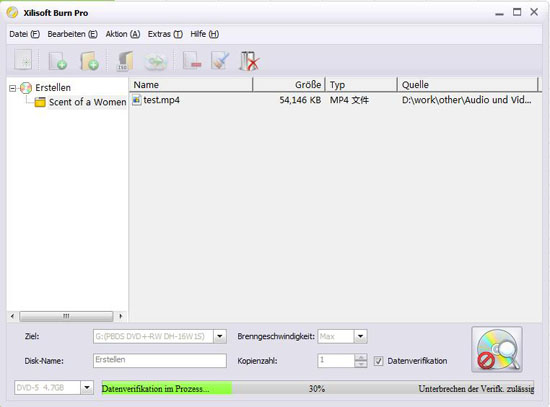Screen dimensions: 550x407
Task: Click the new project toolbar icon
Action: [23, 60]
